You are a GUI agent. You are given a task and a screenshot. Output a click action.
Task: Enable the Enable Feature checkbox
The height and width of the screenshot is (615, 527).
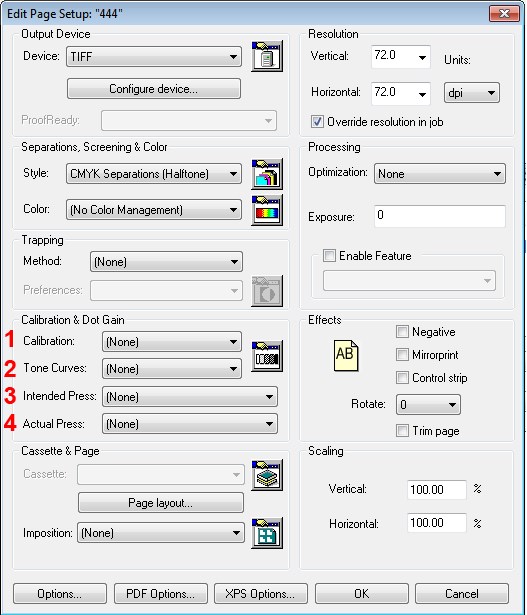pos(329,256)
